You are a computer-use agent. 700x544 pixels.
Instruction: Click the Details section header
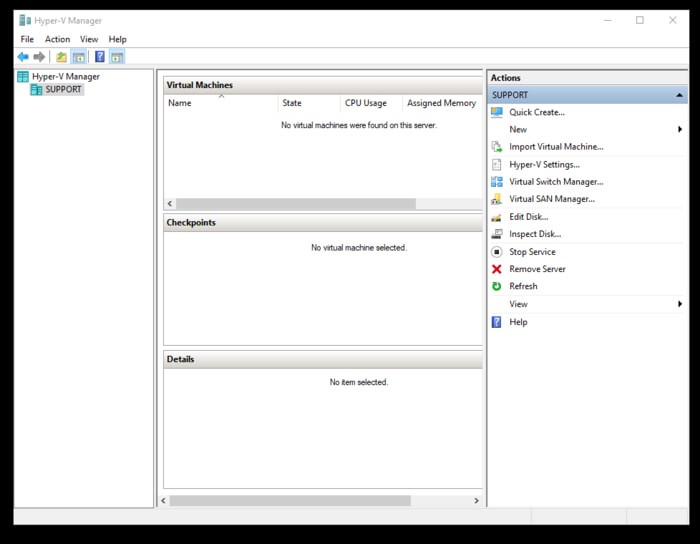pyautogui.click(x=323, y=359)
